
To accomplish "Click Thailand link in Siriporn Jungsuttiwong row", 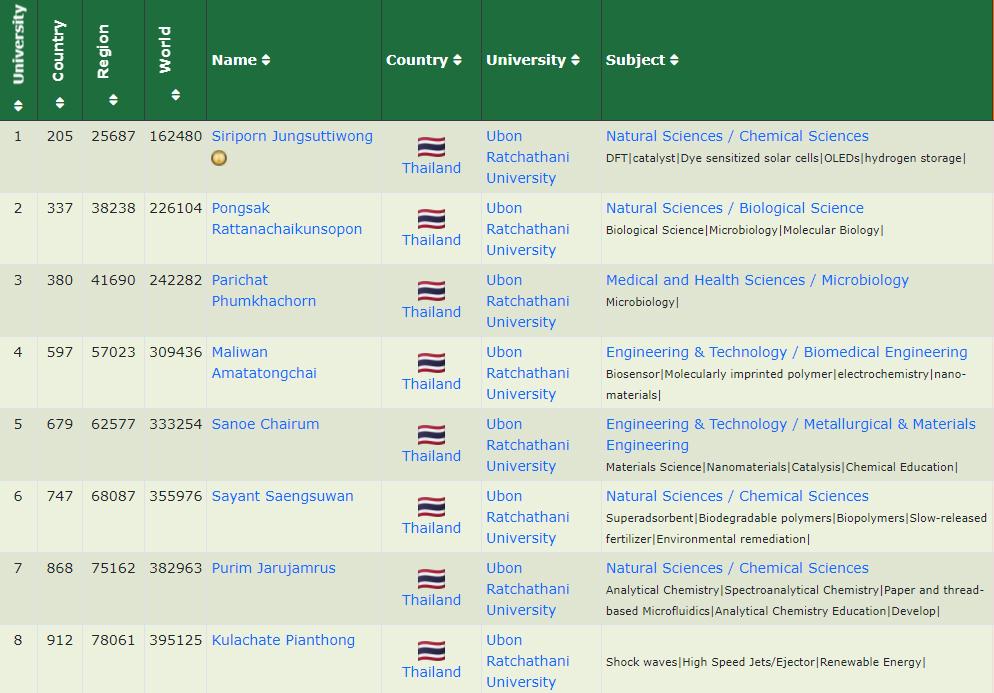I will (x=431, y=168).
